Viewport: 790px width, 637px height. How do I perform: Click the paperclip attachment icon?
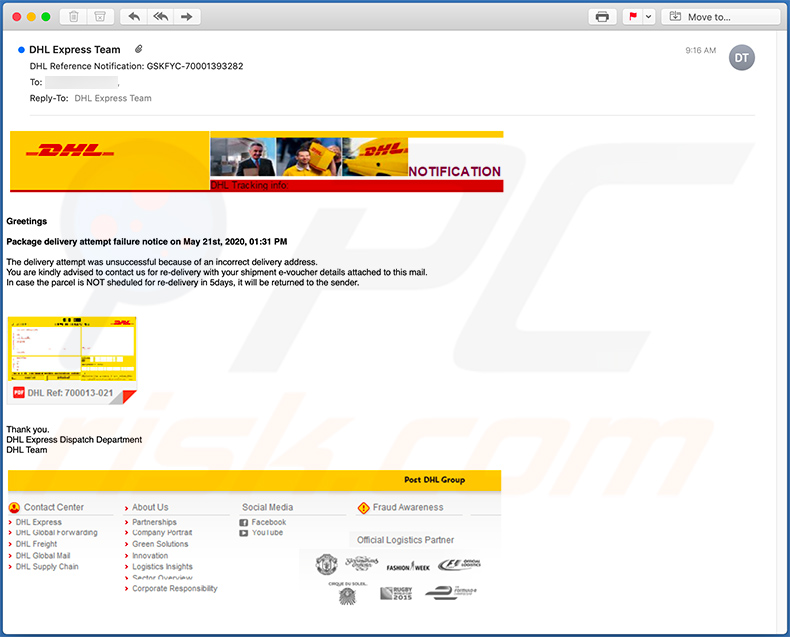(x=139, y=49)
